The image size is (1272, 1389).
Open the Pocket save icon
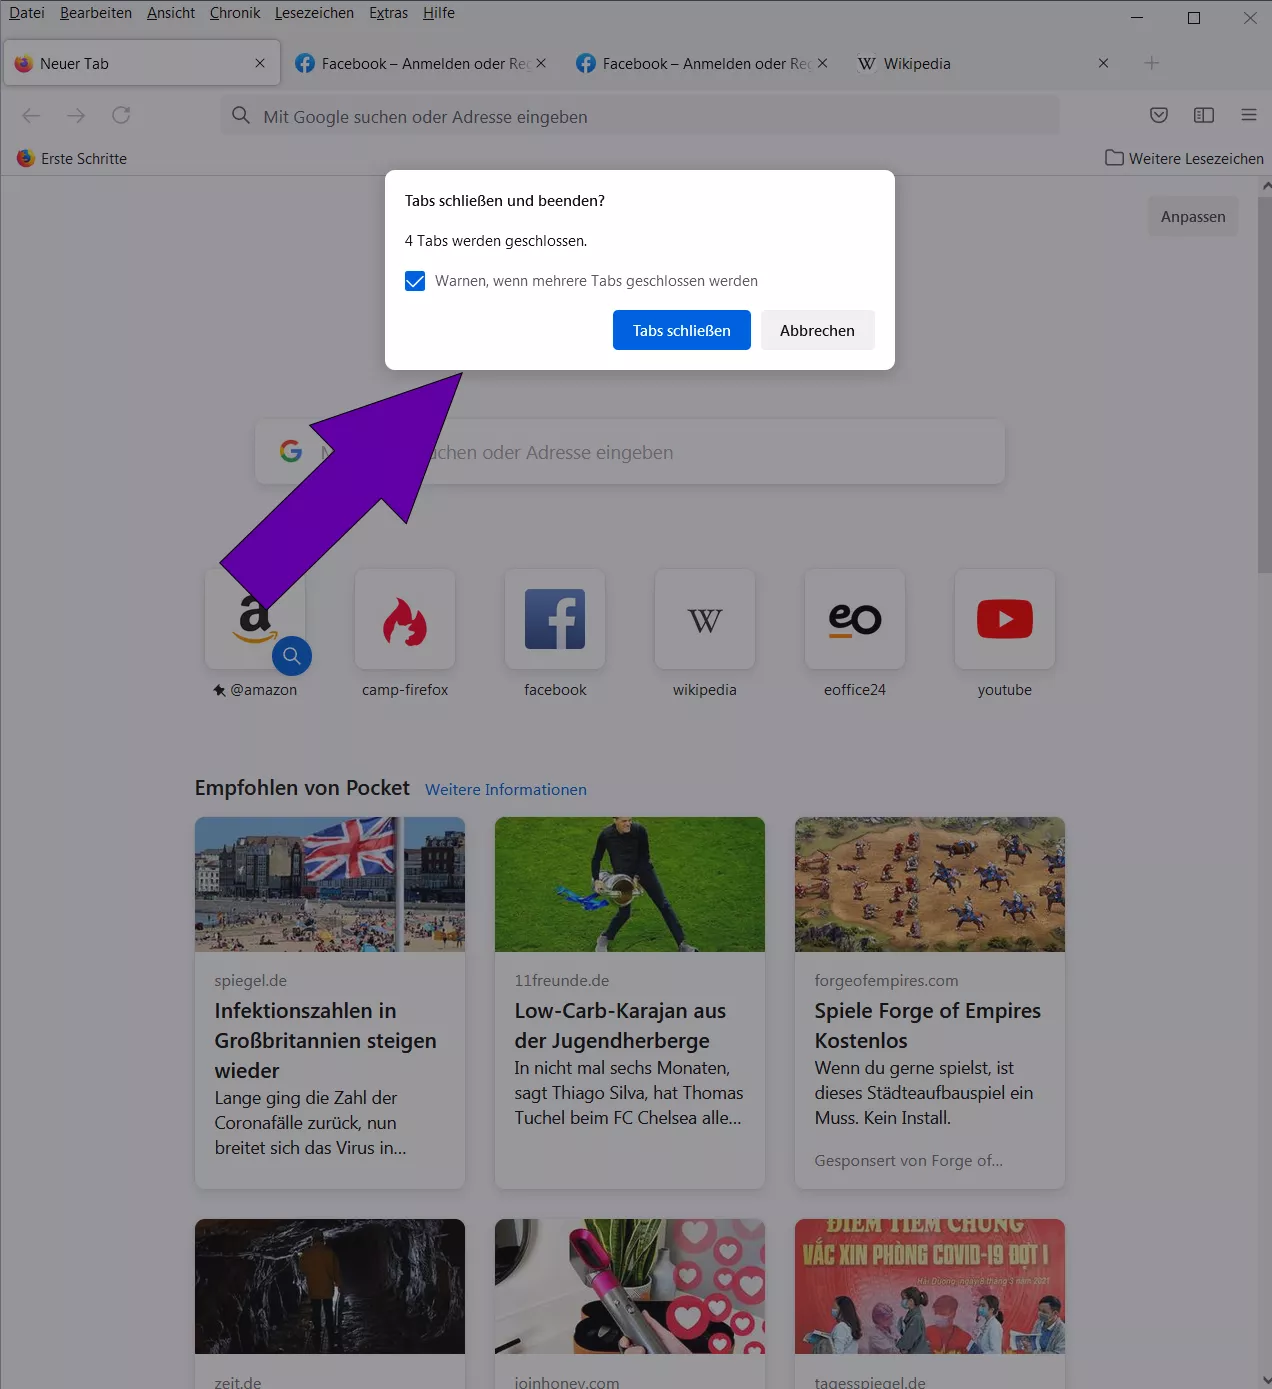[1159, 115]
